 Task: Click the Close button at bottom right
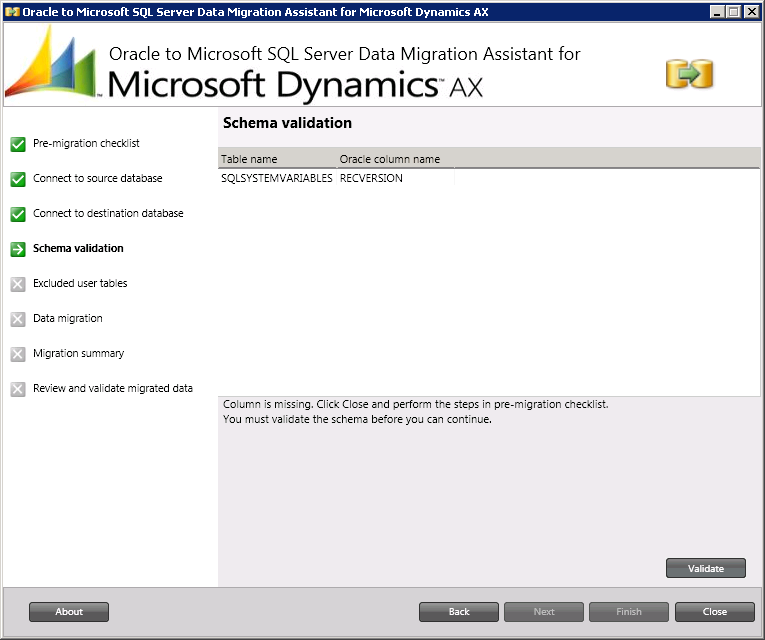714,612
